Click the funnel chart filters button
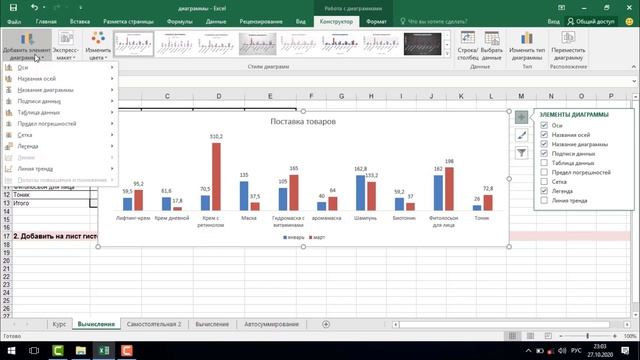The height and width of the screenshot is (360, 640). coord(521,153)
